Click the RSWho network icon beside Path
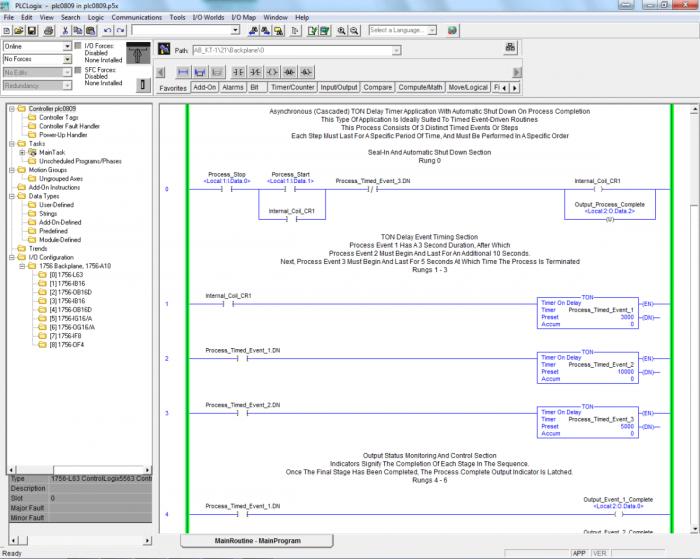700x559 pixels. (512, 48)
